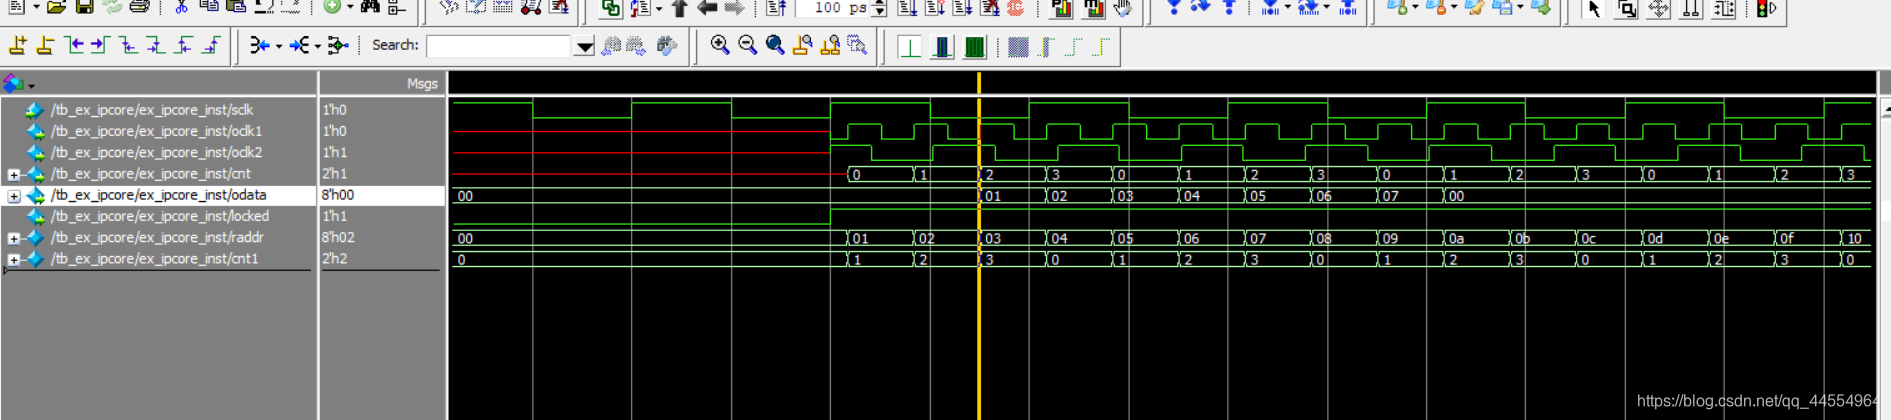This screenshot has width=1891, height=420.
Task: Navigate back with the black left arrow
Action: pyautogui.click(x=707, y=8)
